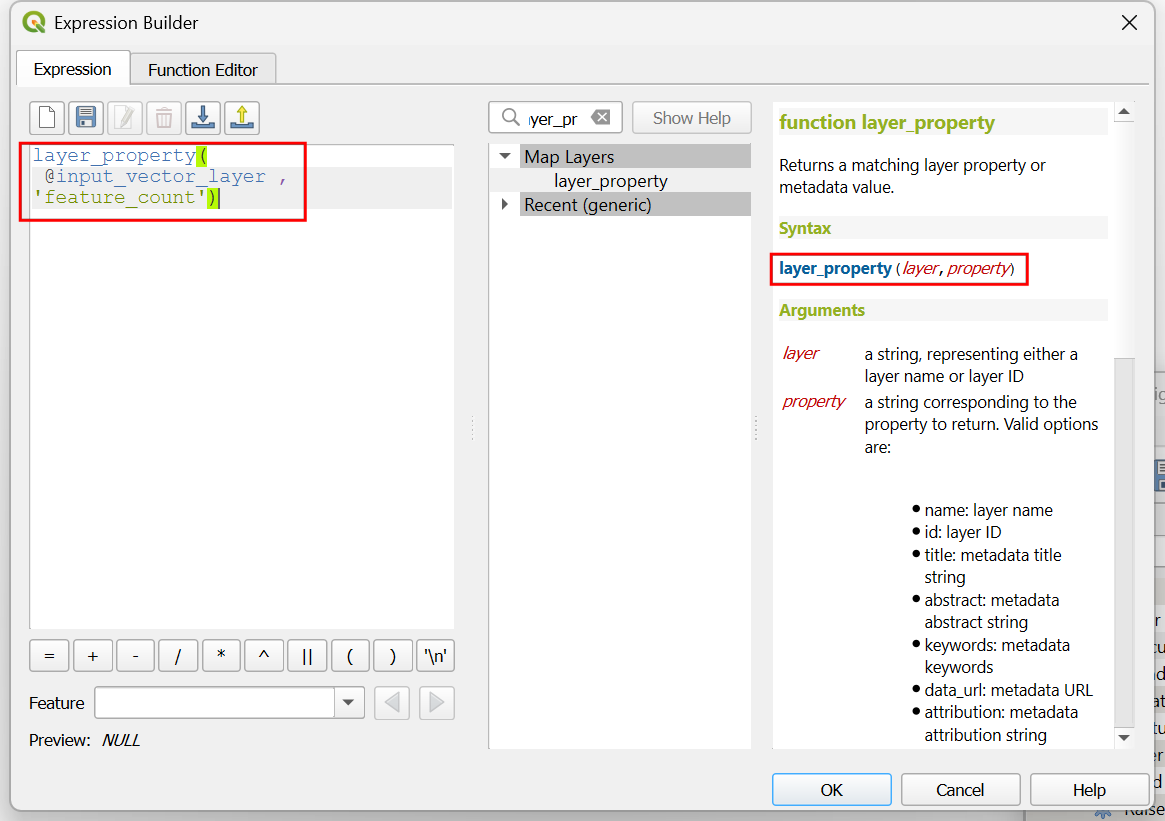The height and width of the screenshot is (821, 1165).
Task: Click the help panel scrollbar down arrow
Action: click(1123, 738)
